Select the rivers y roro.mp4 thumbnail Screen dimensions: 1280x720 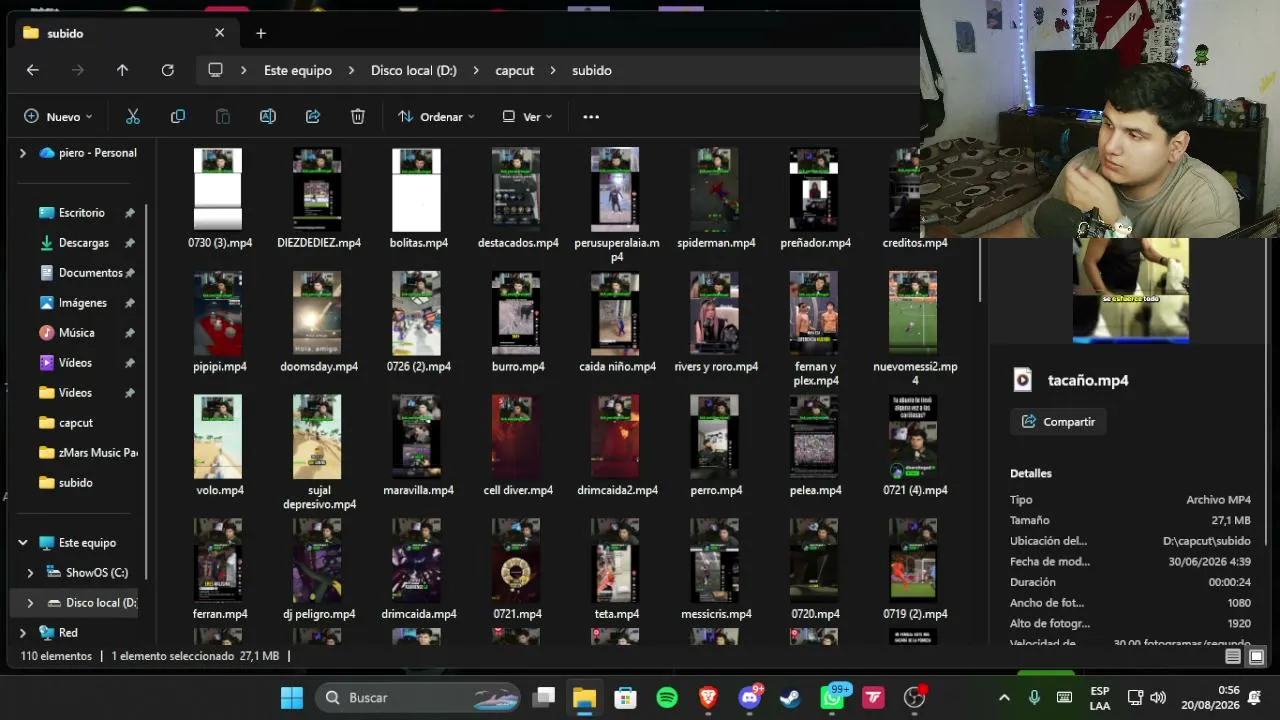[x=714, y=313]
